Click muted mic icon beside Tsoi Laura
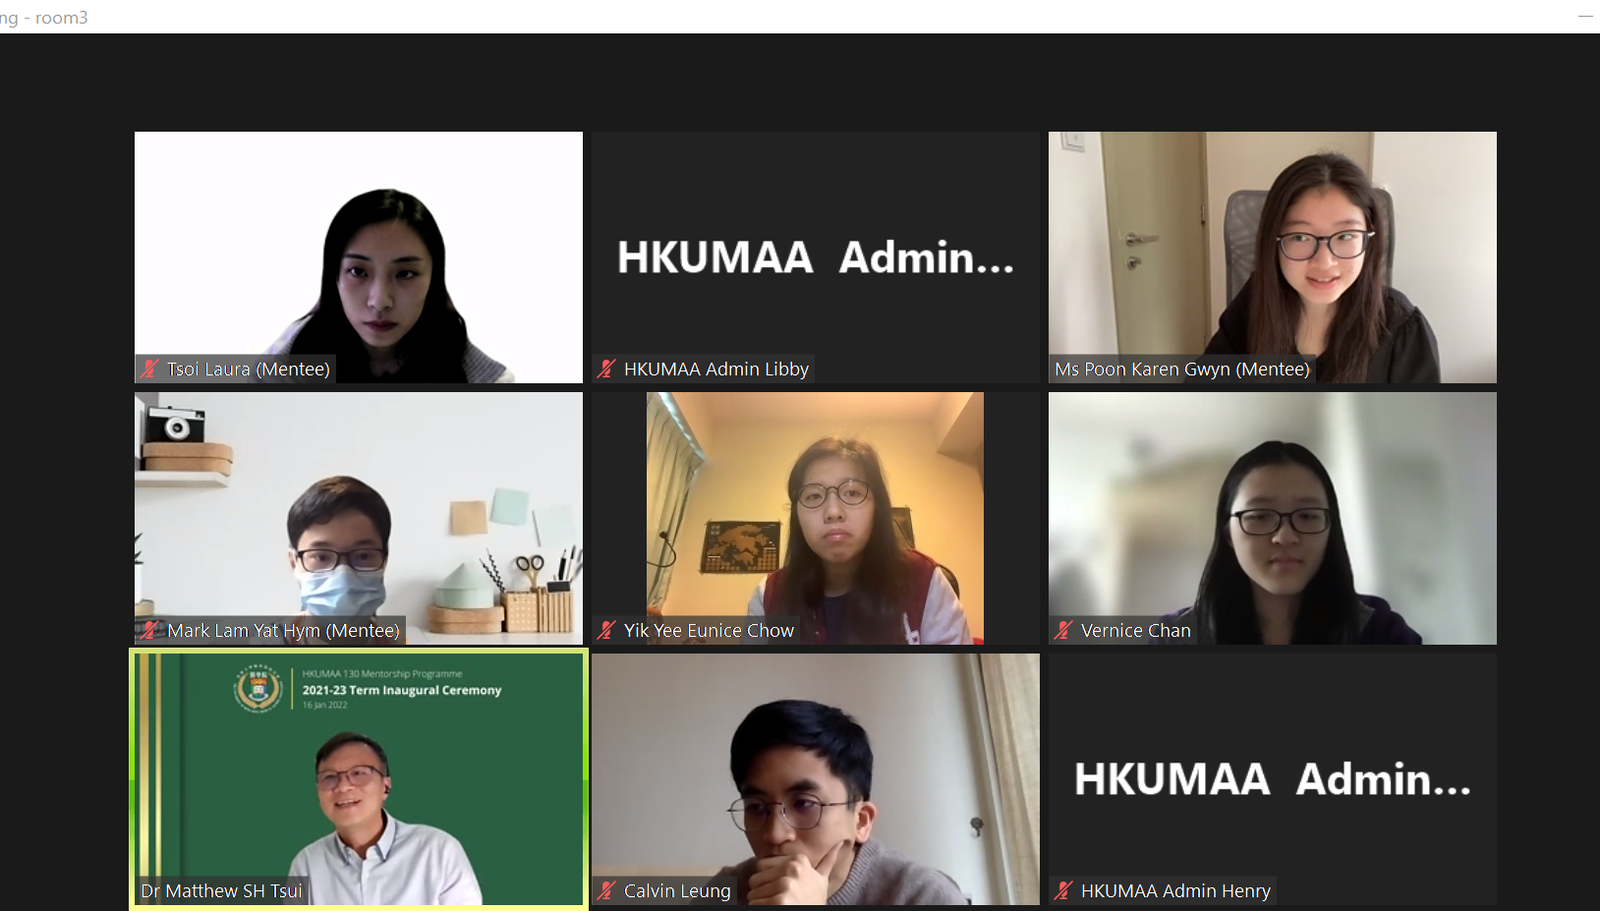The image size is (1600, 911). pos(150,369)
